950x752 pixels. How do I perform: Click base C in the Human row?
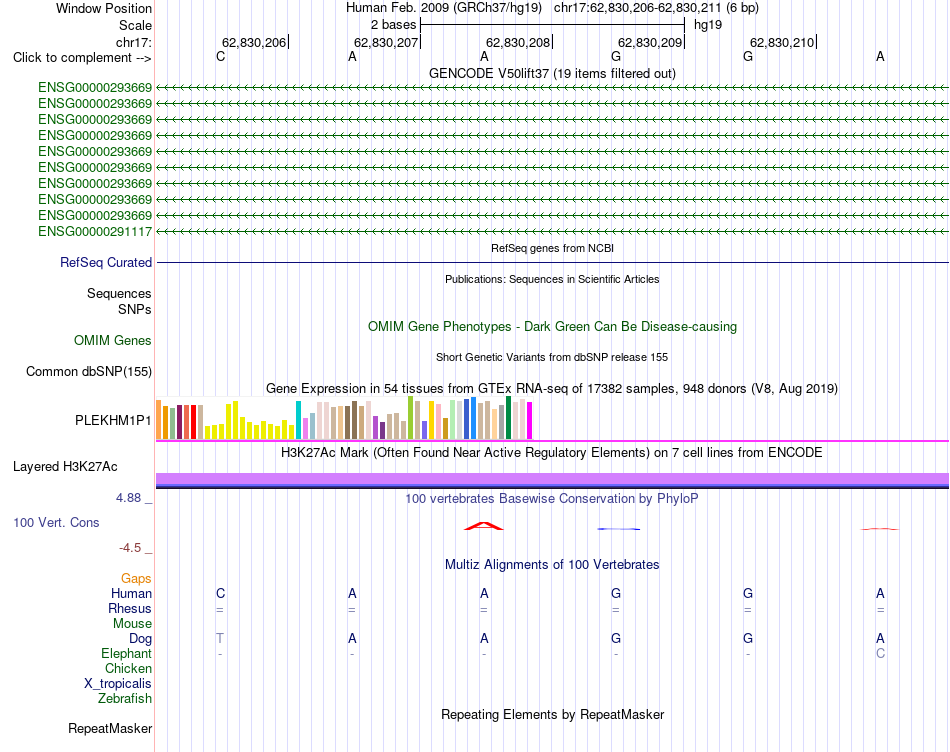tap(221, 593)
